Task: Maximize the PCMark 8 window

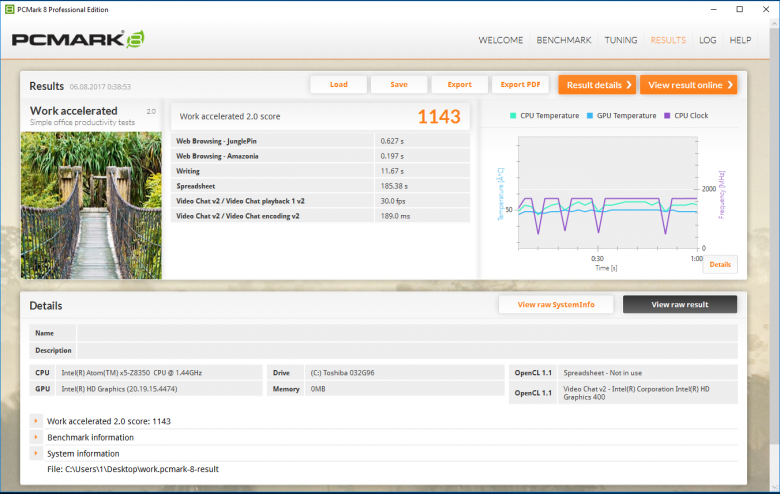Action: [740, 9]
